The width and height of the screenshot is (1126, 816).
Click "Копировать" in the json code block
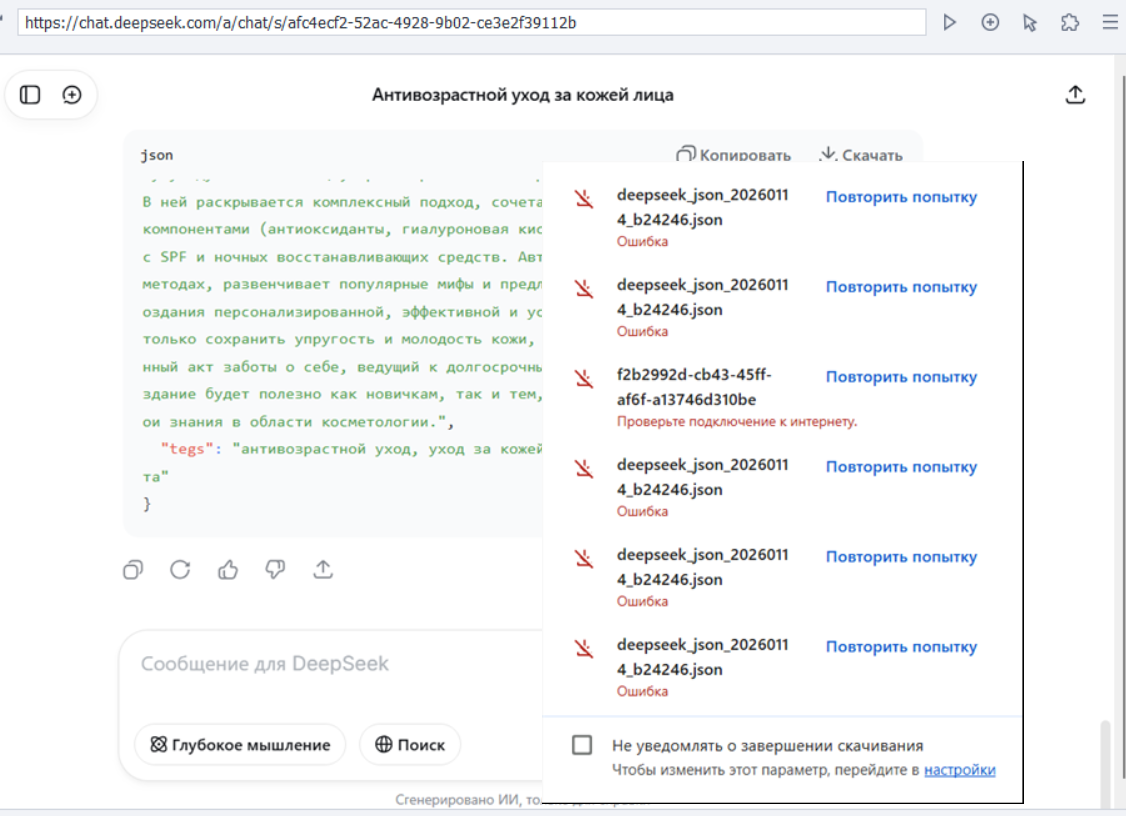pos(734,155)
